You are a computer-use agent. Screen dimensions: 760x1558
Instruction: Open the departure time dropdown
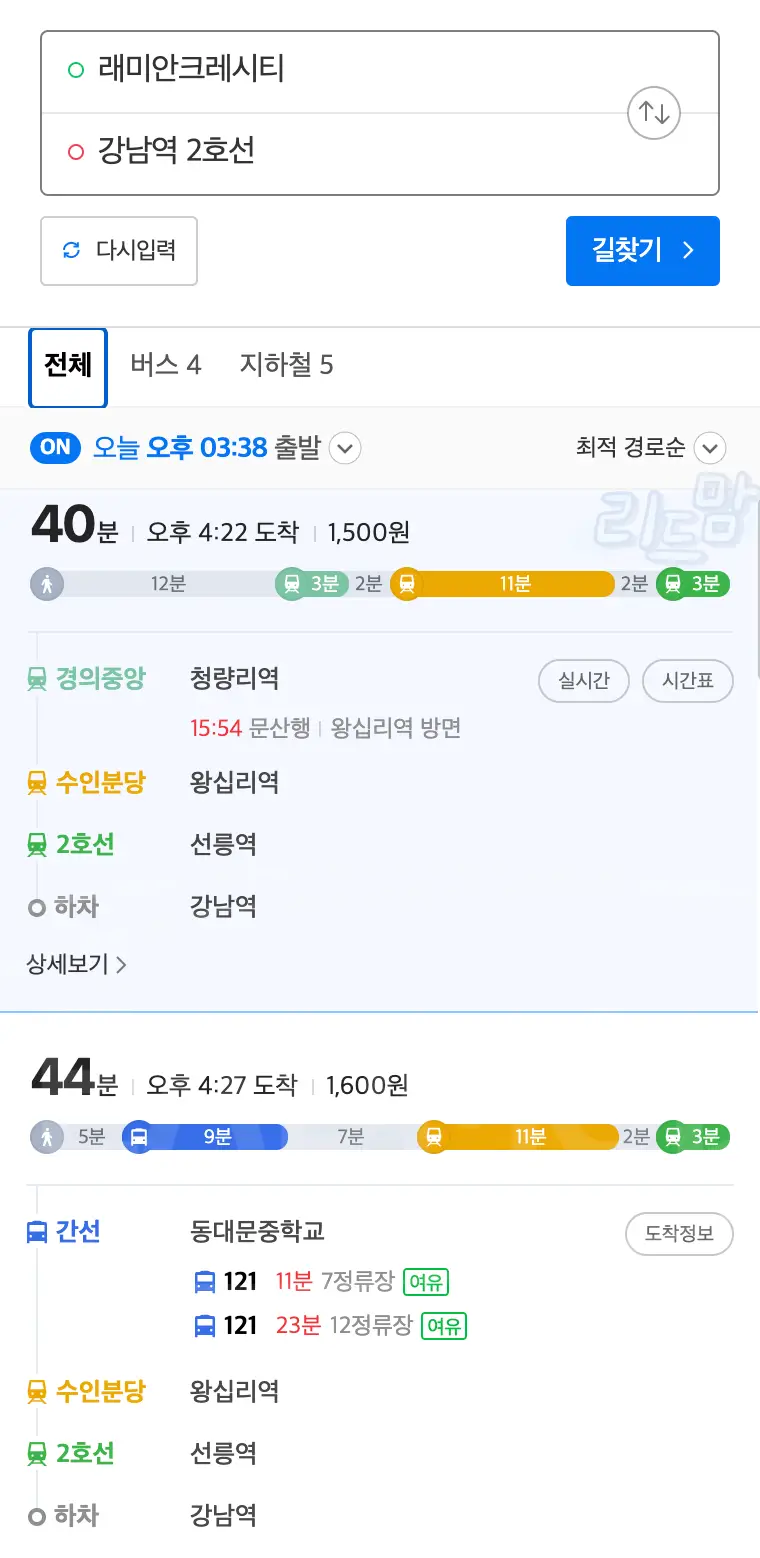(x=344, y=448)
